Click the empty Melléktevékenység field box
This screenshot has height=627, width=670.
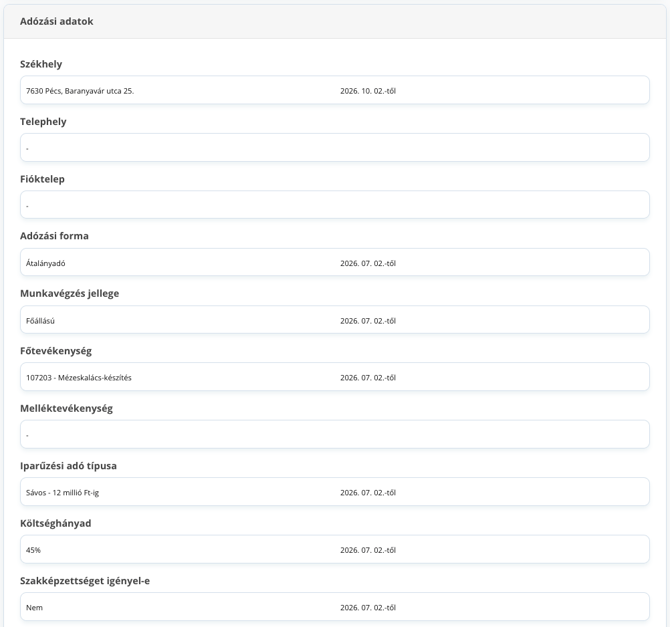[x=335, y=434]
